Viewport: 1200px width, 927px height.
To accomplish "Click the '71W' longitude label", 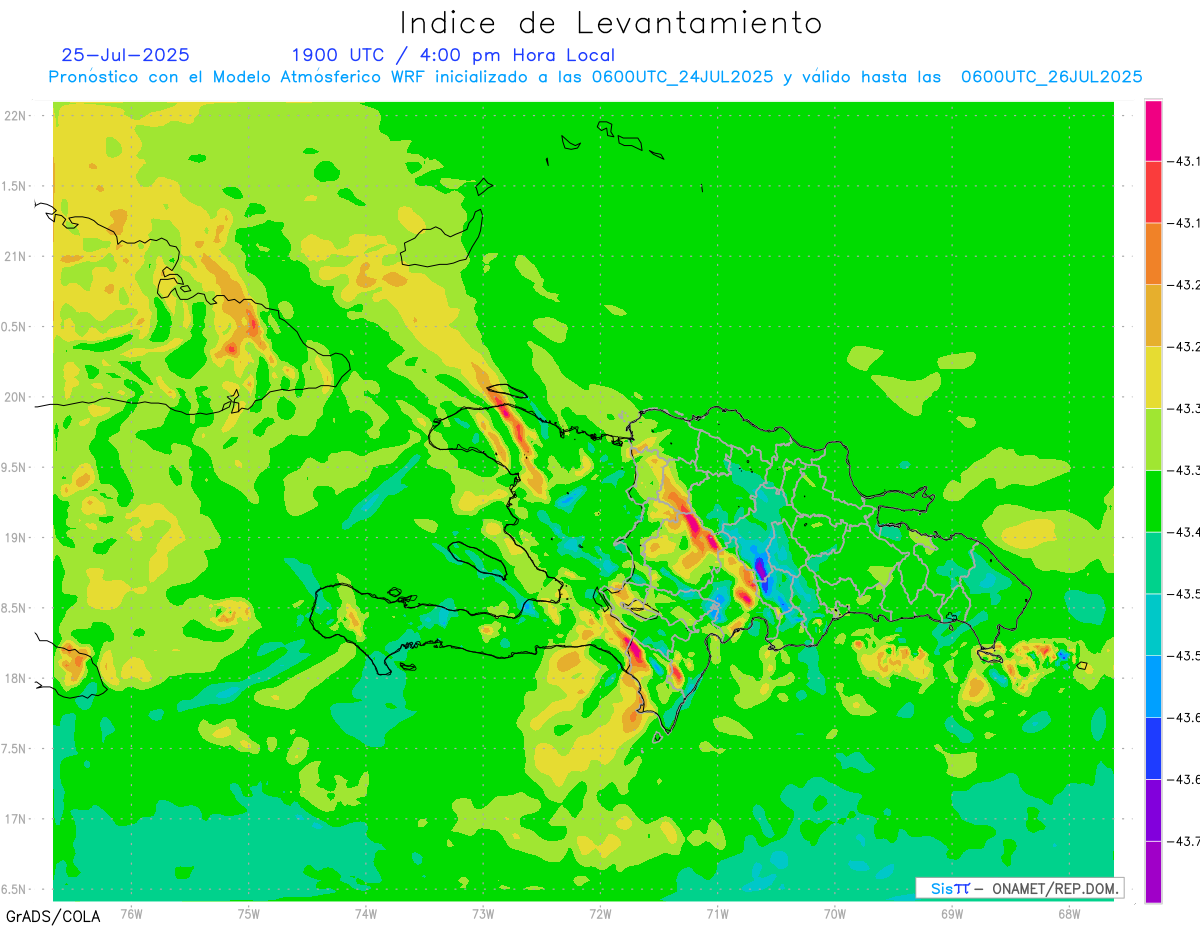I will click(x=717, y=914).
